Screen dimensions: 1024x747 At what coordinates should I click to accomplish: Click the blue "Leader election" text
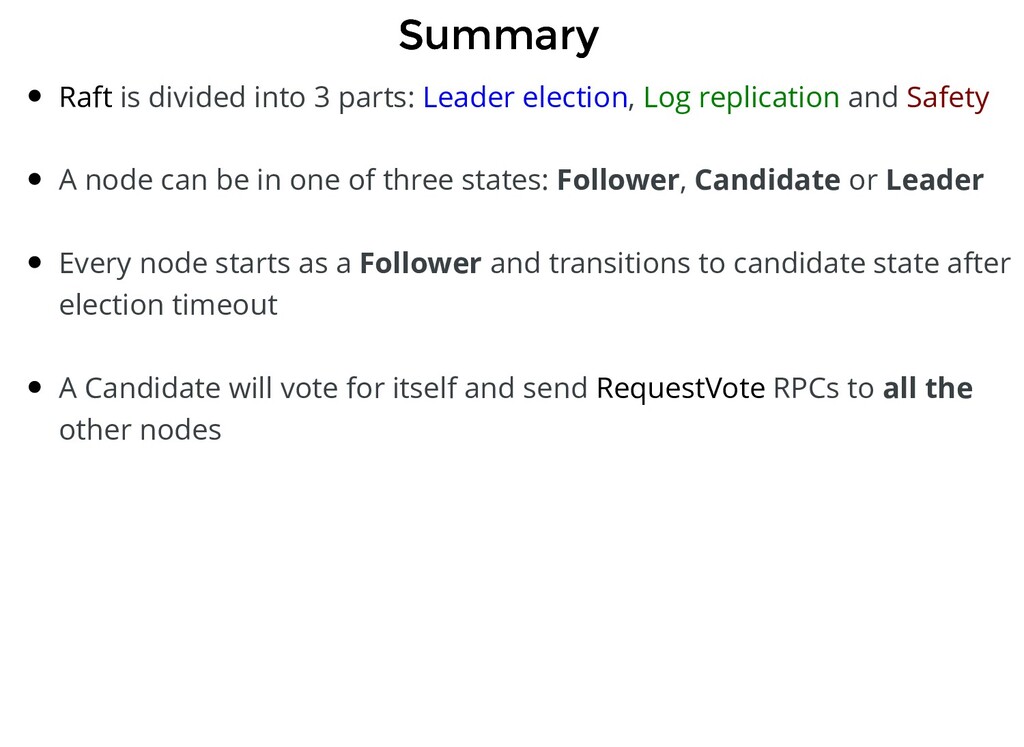[525, 97]
